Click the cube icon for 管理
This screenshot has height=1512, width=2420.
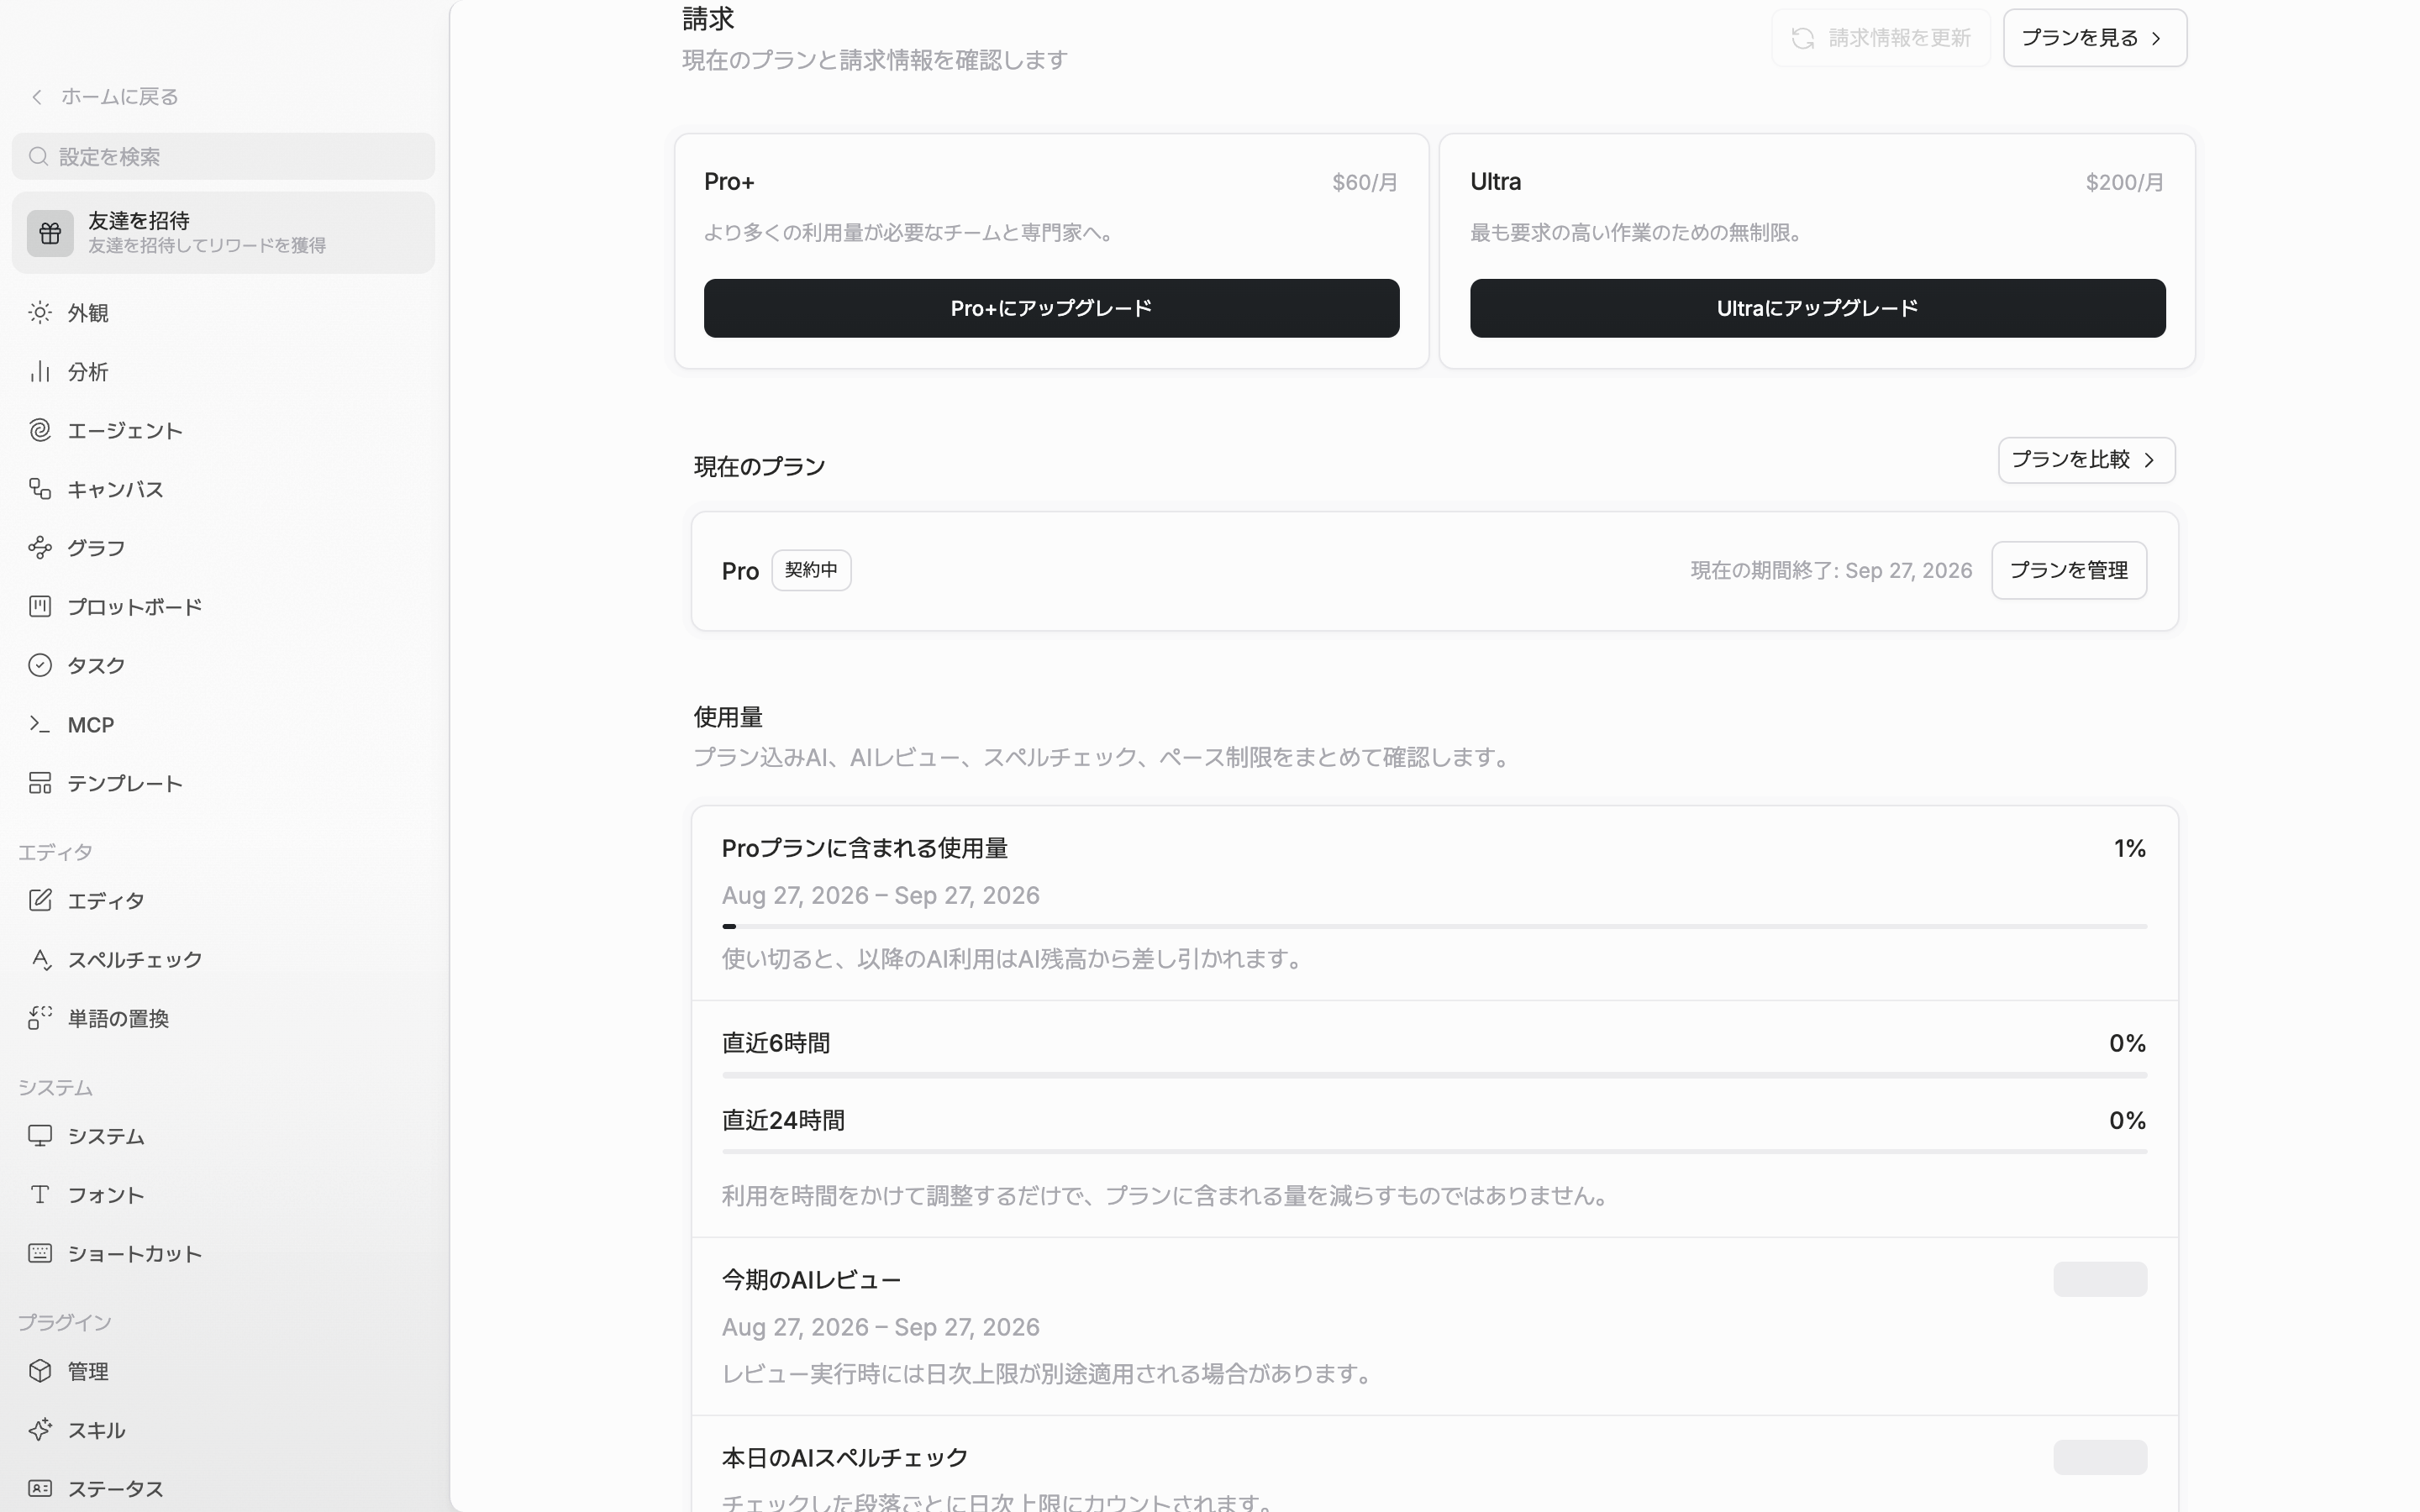coord(40,1371)
